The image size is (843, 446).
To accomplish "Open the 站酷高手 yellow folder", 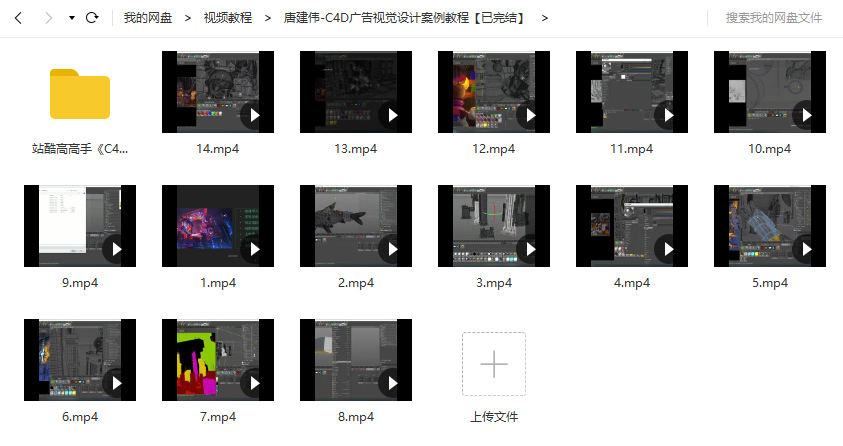I will pos(80,94).
